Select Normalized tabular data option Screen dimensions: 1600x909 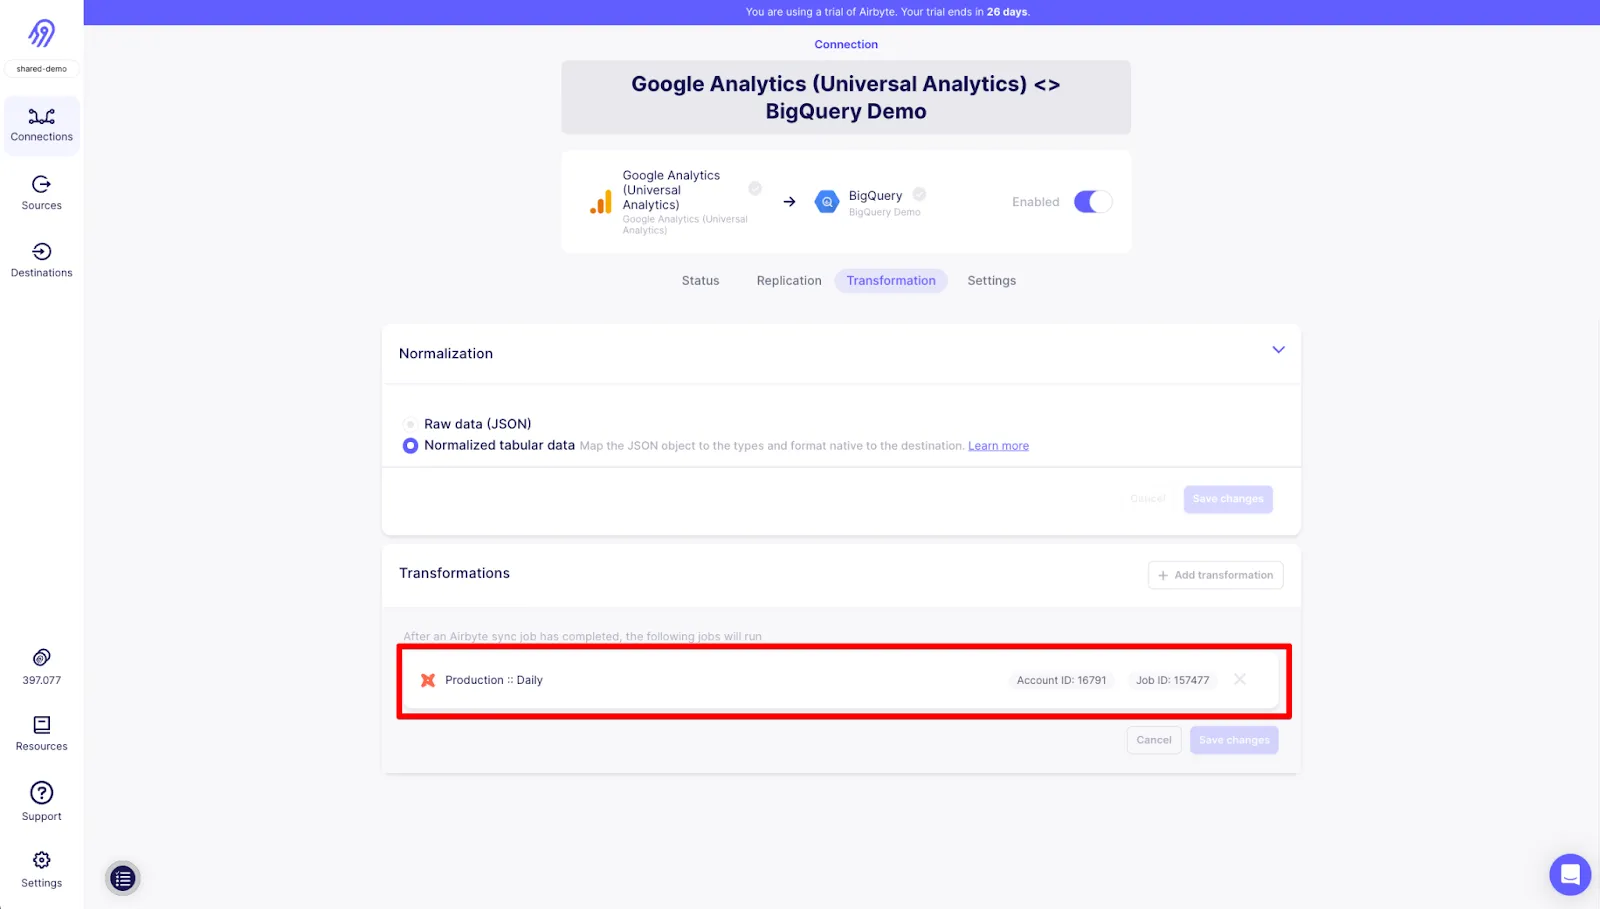coord(410,446)
